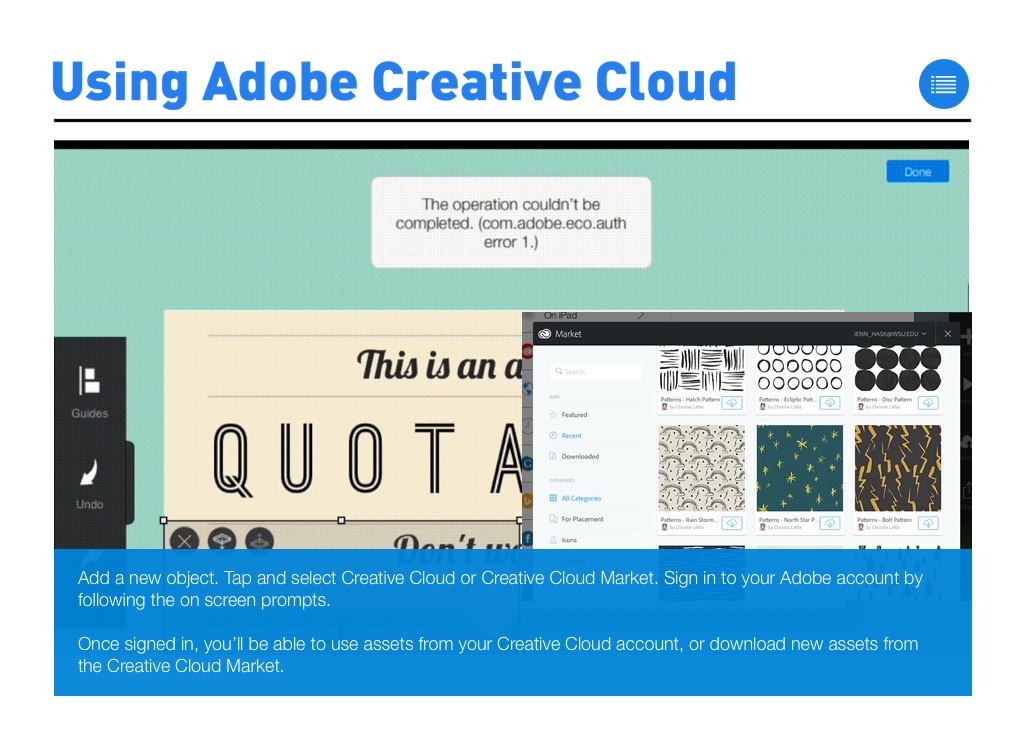Image resolution: width=1024 pixels, height=748 pixels.
Task: Click the bring forward layer icon
Action: coord(259,541)
